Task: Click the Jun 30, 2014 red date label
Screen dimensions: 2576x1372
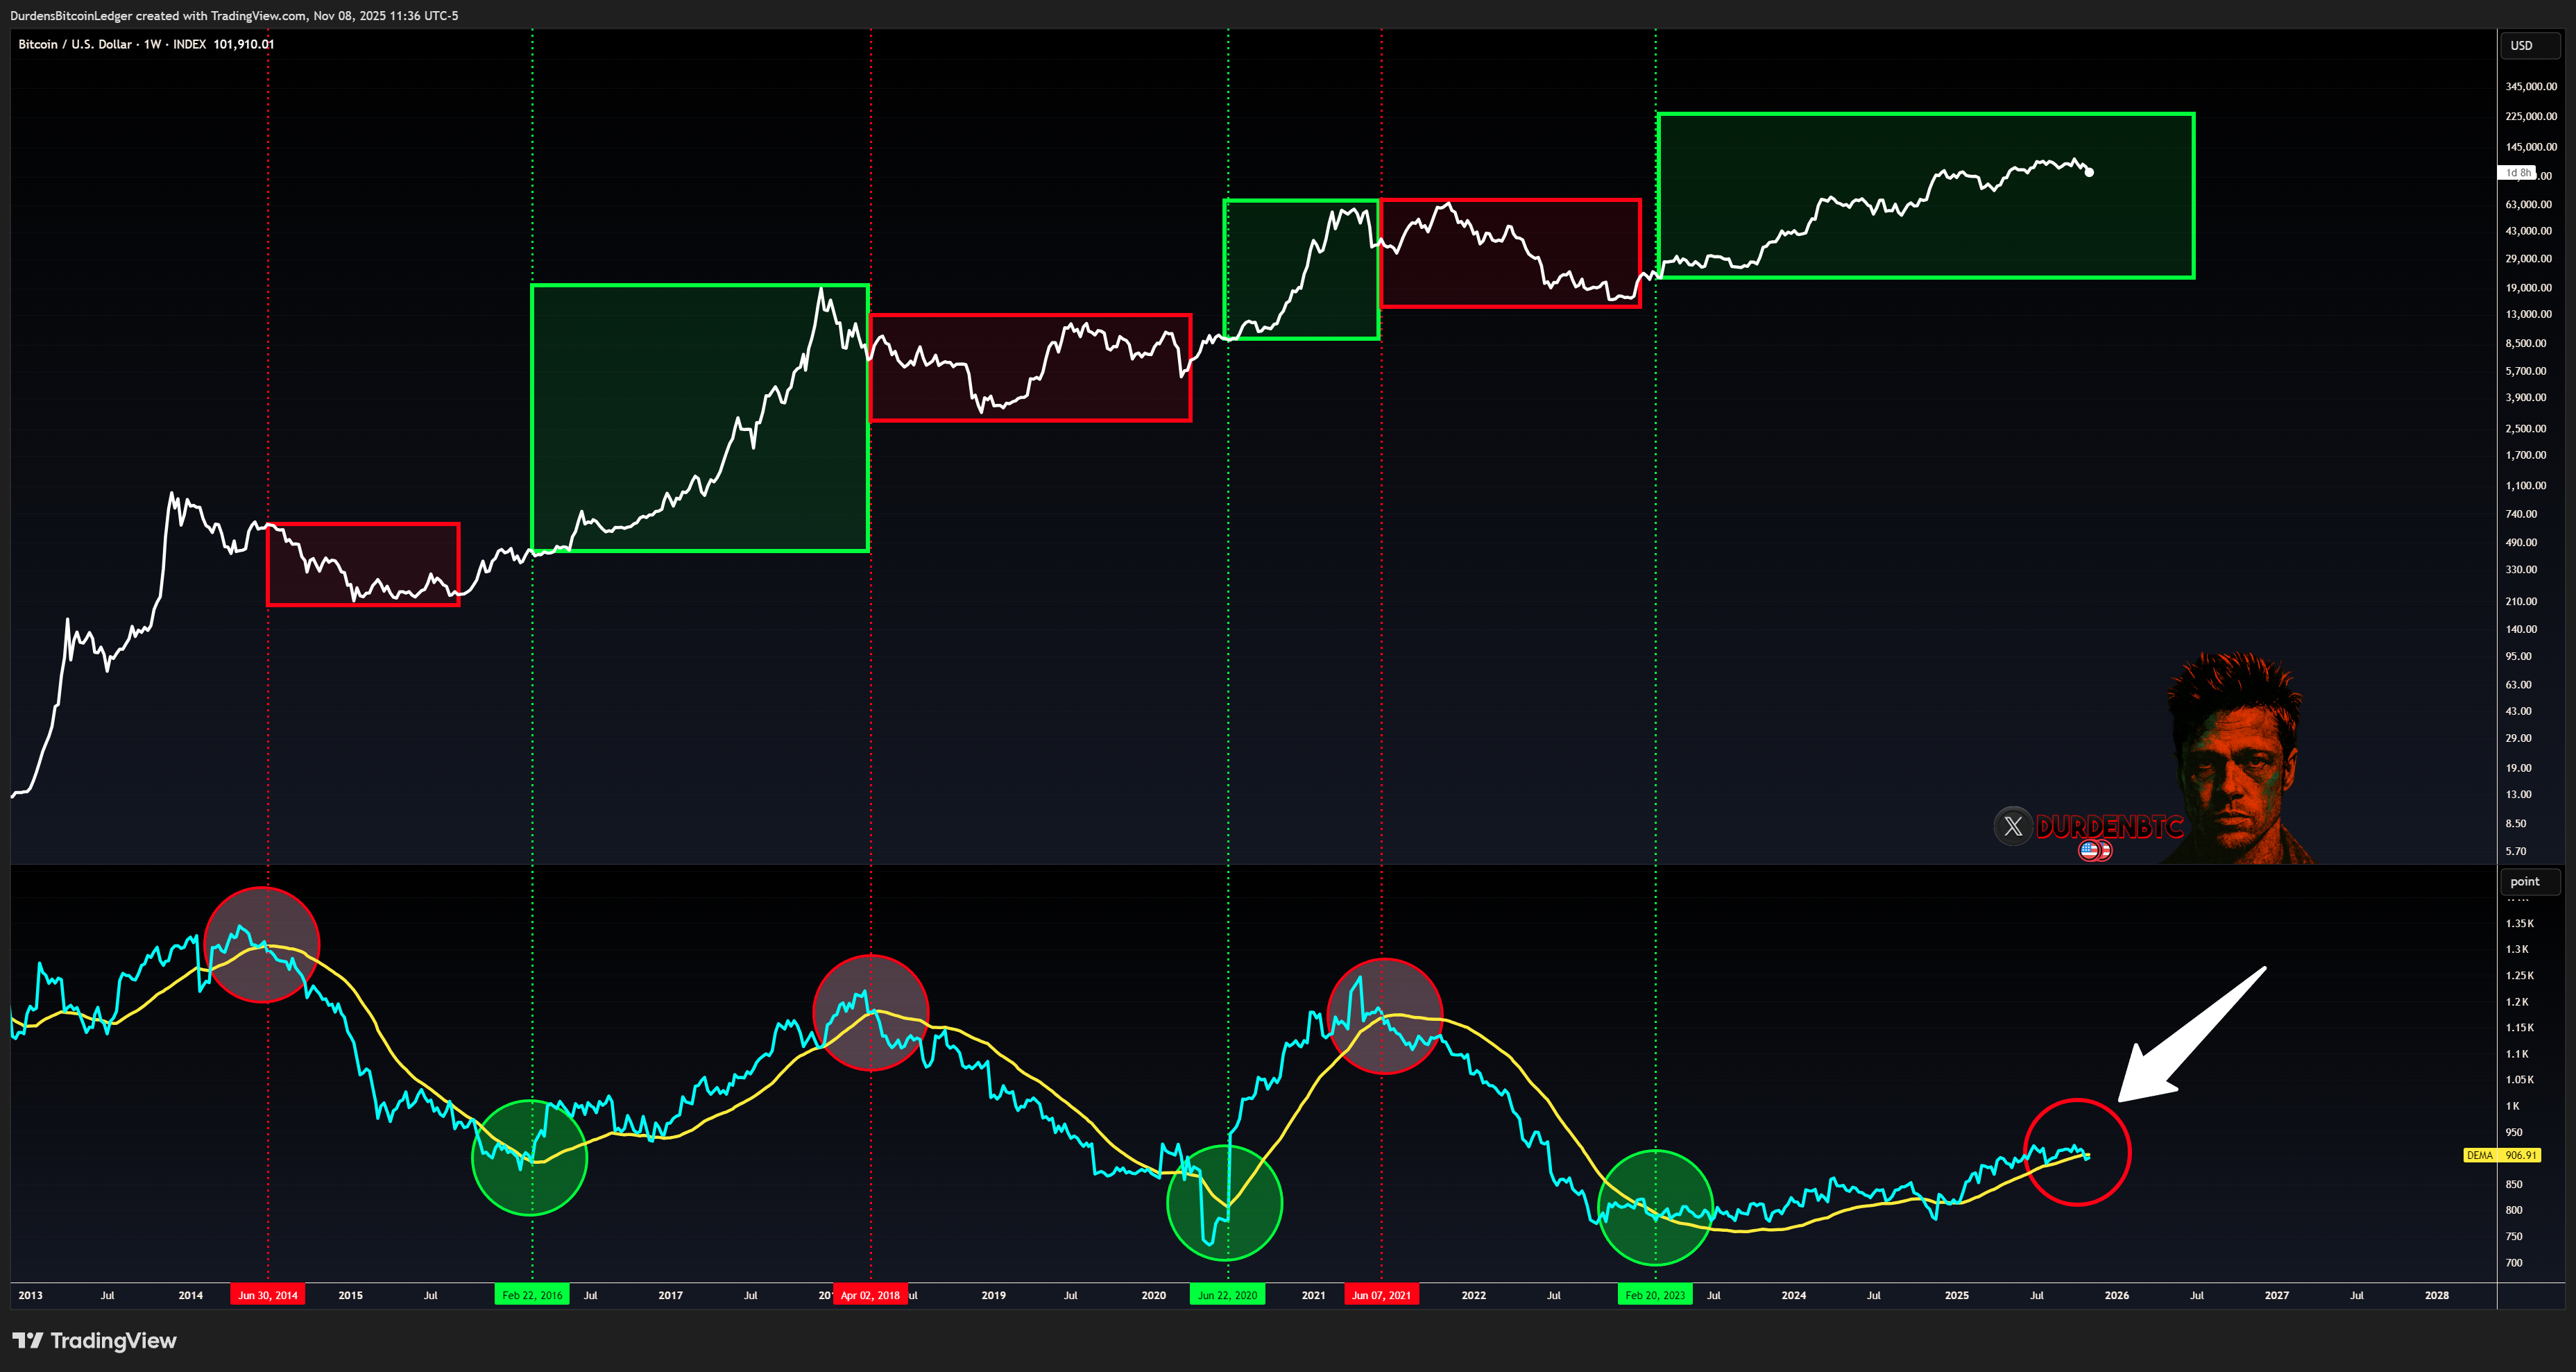Action: 268,1295
